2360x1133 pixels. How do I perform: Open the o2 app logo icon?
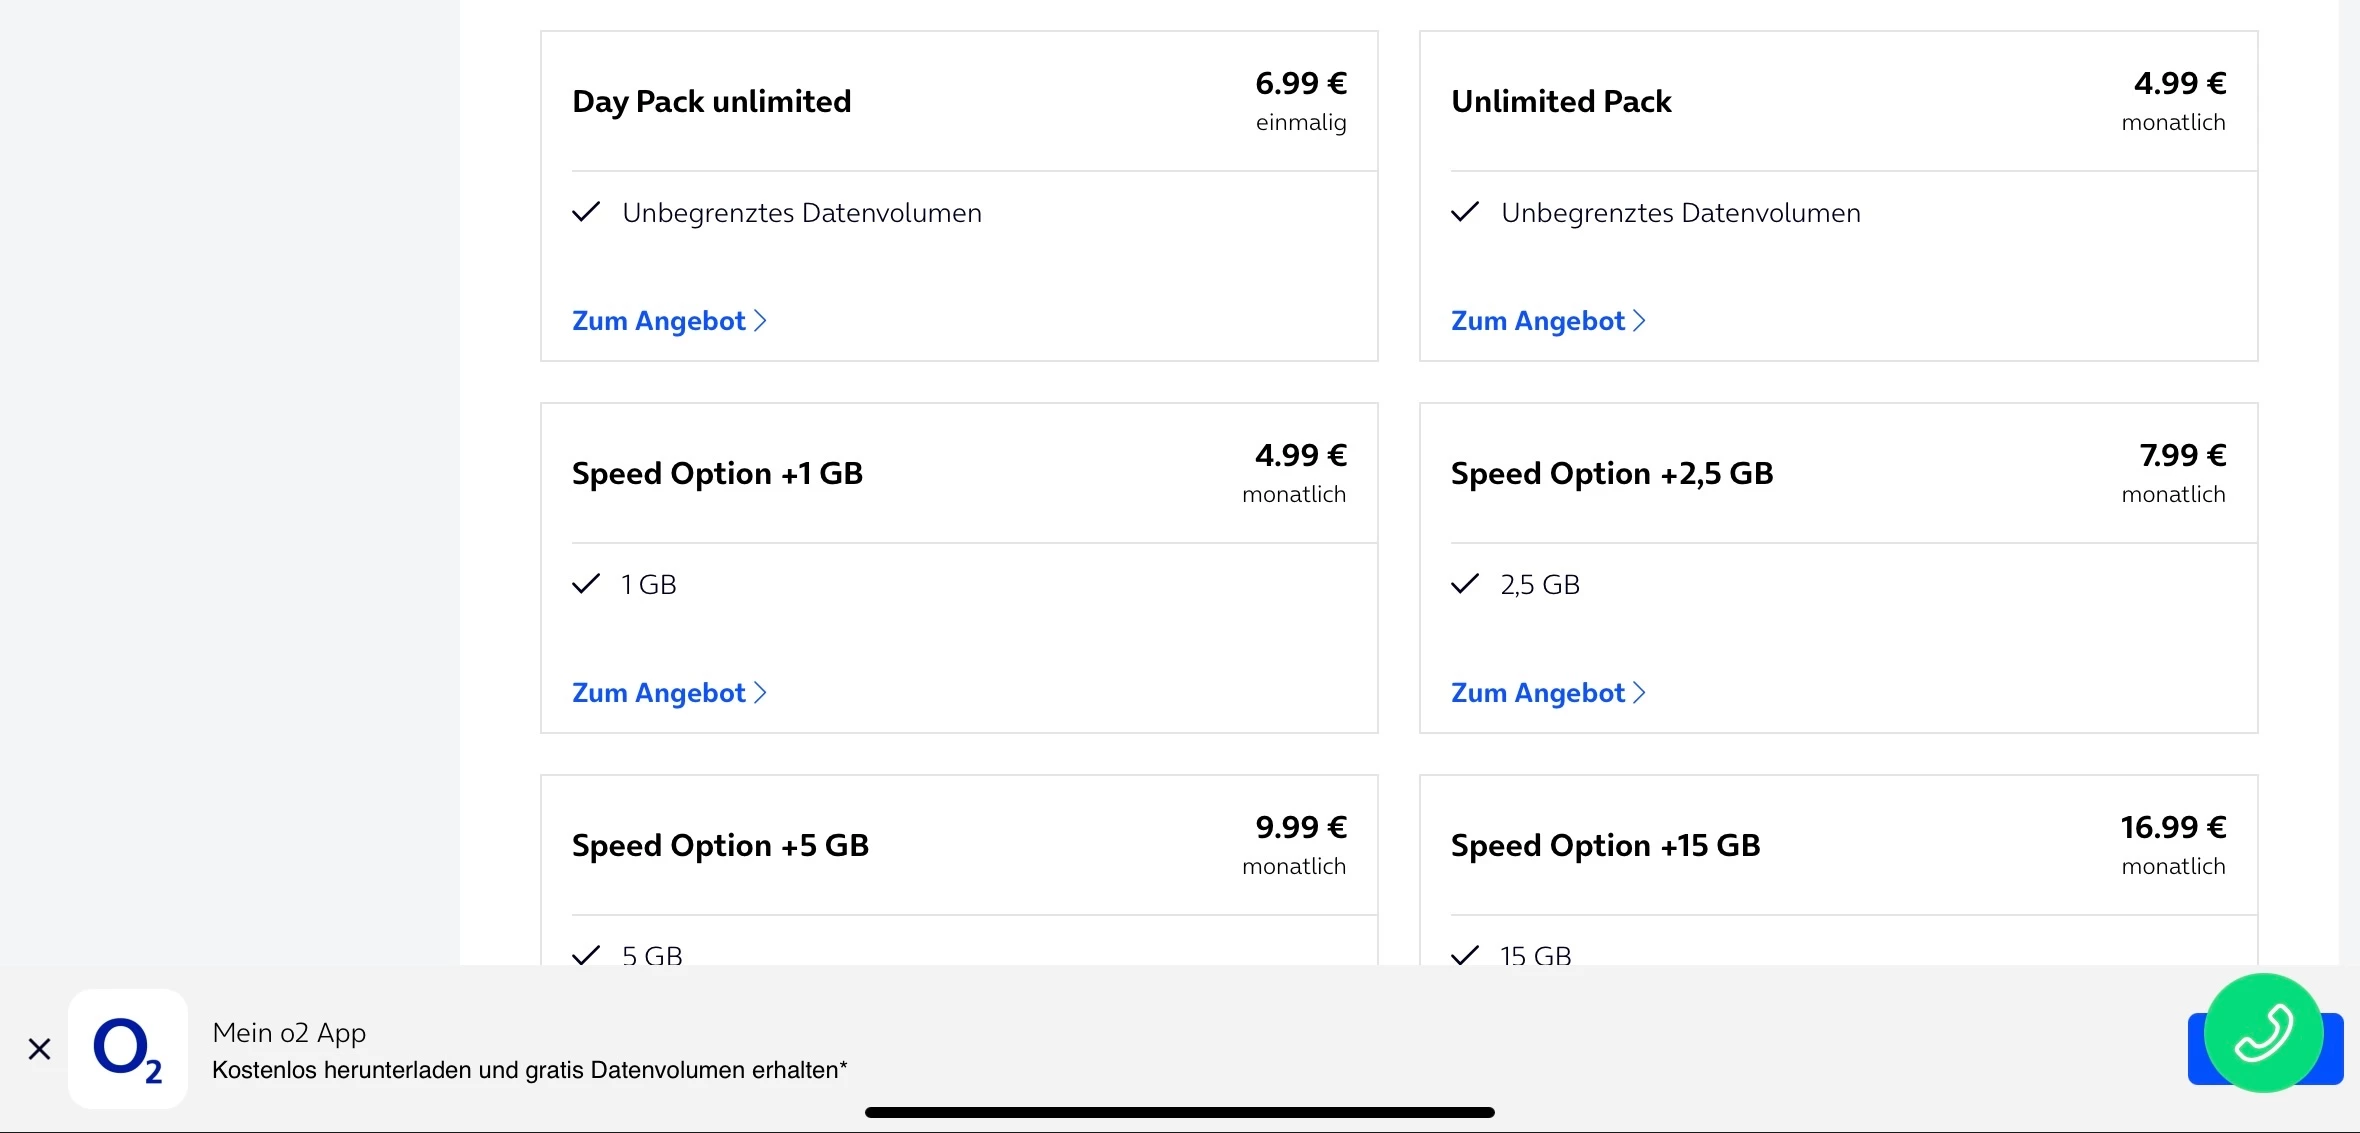(128, 1049)
